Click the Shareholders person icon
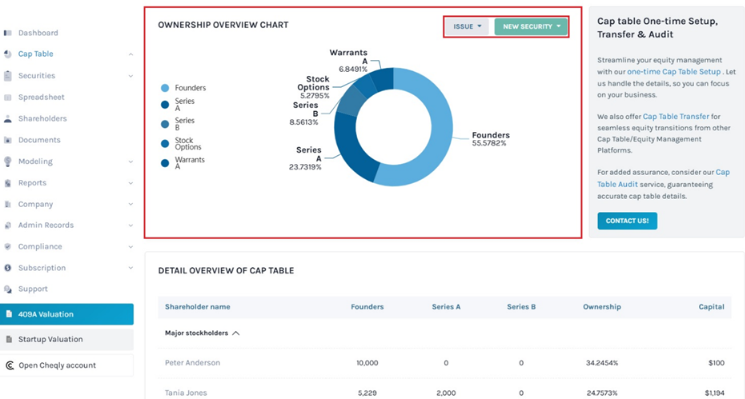Screen dimensions: 745x399 pyautogui.click(x=8, y=119)
